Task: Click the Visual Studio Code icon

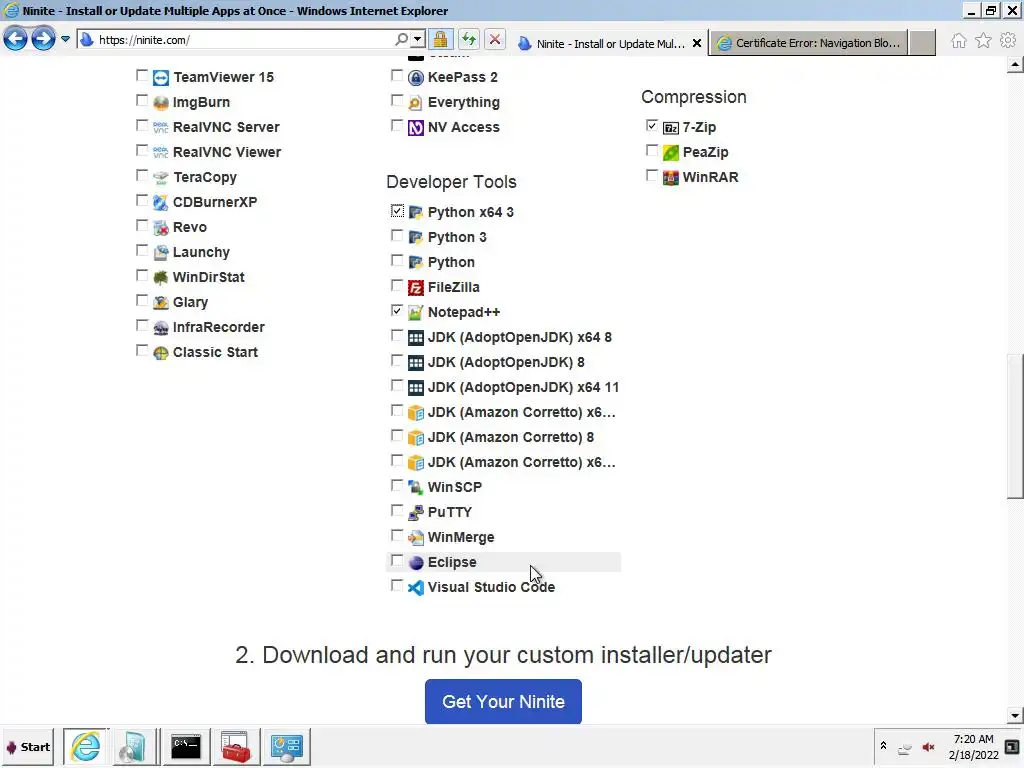Action: (416, 588)
